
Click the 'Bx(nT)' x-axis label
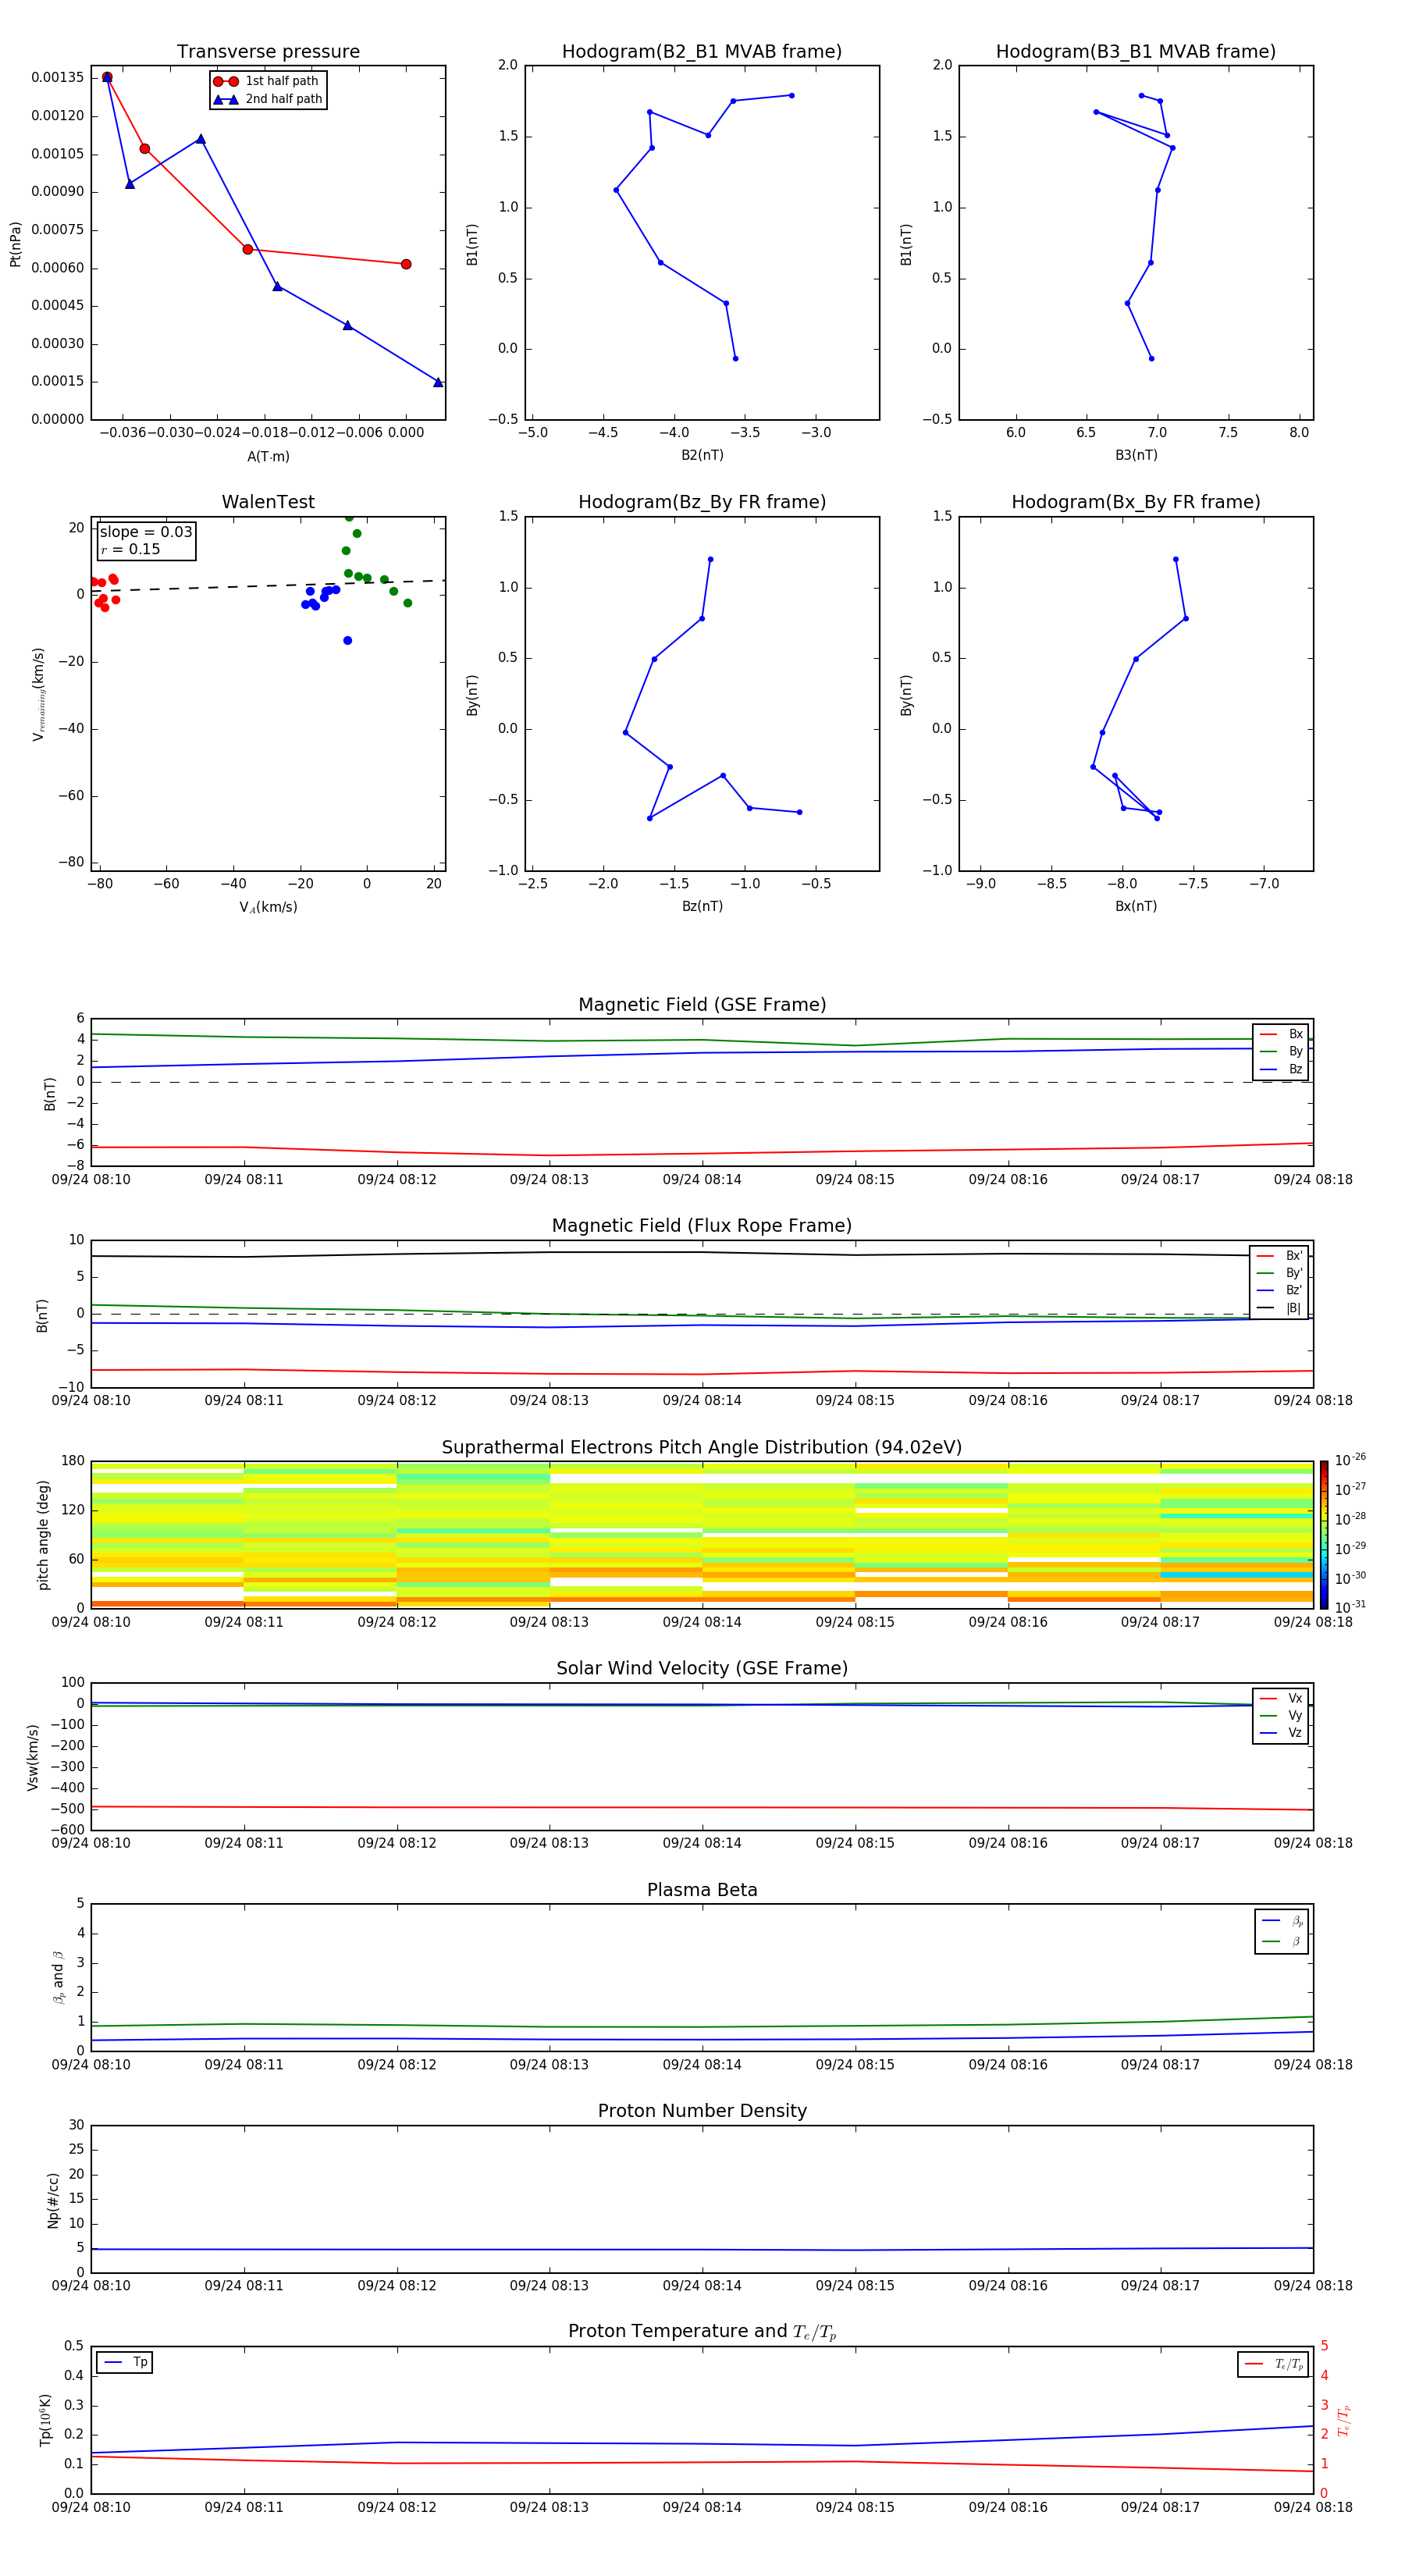(1136, 906)
